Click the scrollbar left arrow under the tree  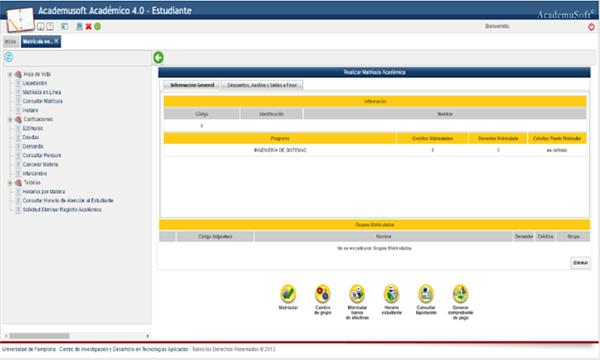(x=6, y=336)
